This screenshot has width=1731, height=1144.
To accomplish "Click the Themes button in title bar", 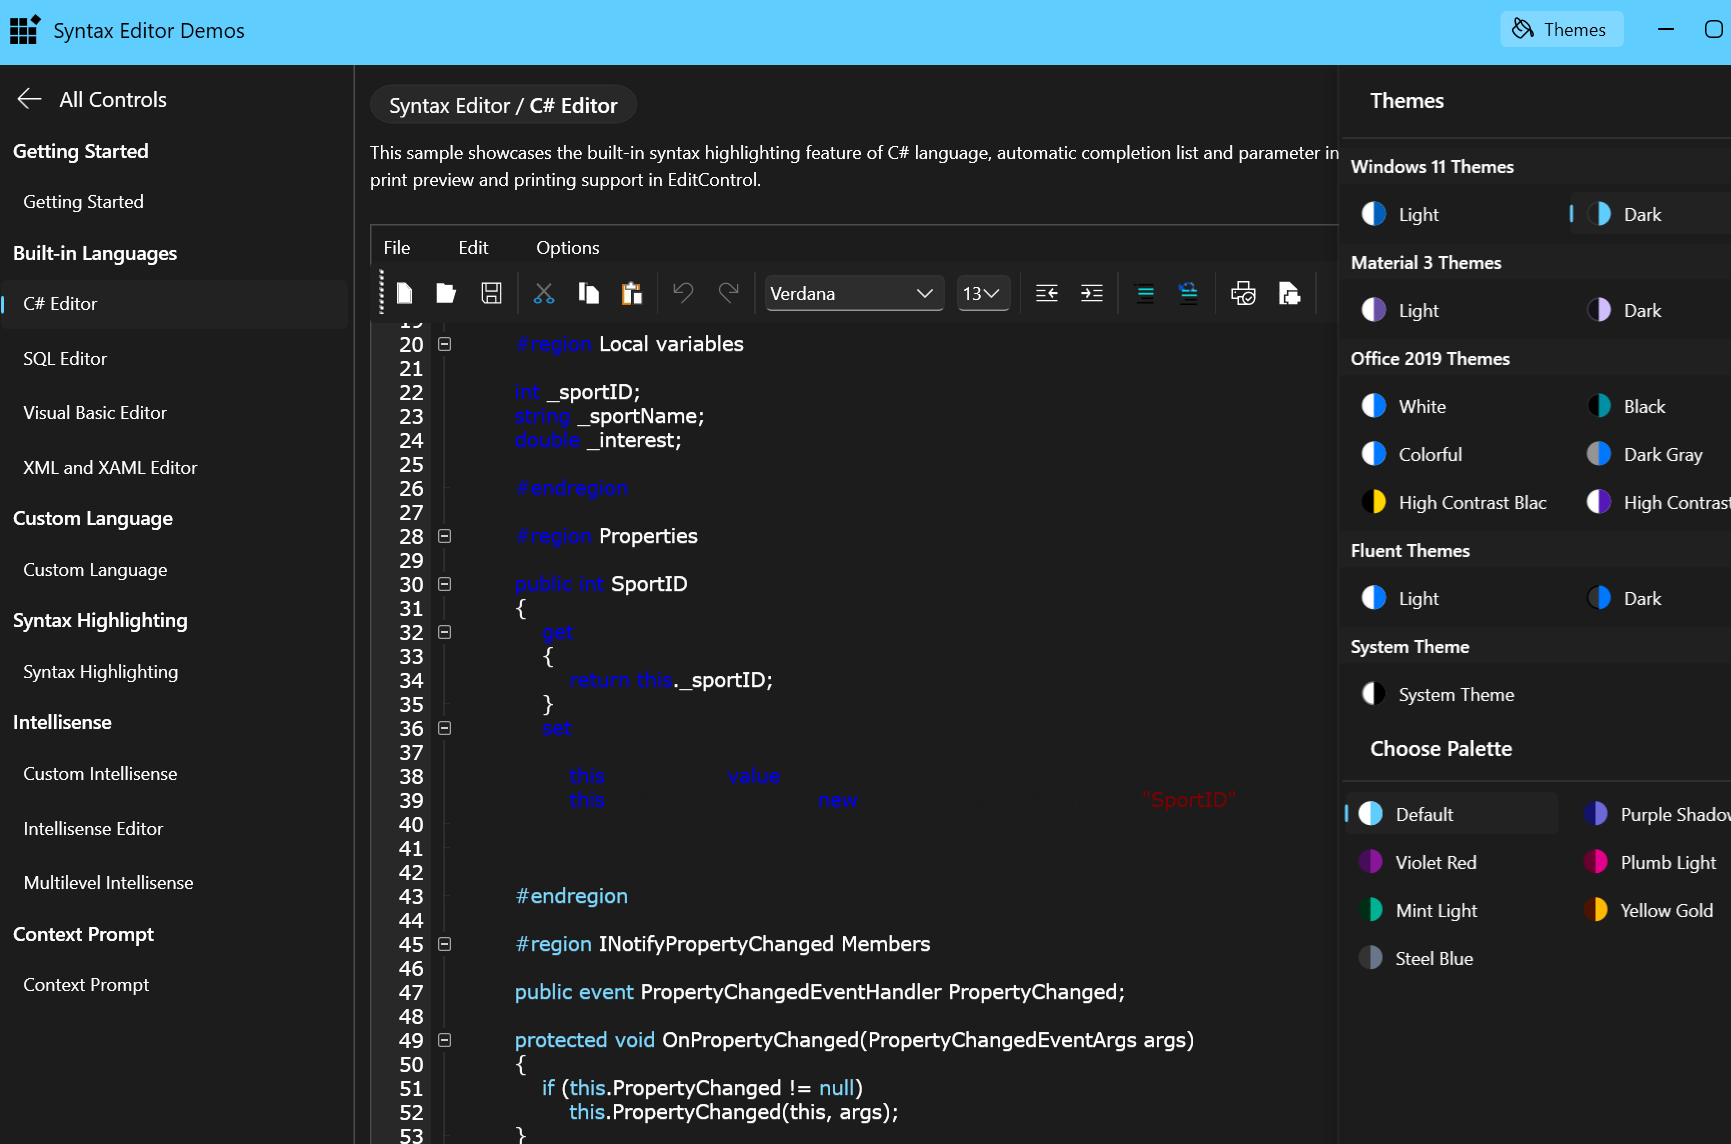I will (x=1561, y=30).
